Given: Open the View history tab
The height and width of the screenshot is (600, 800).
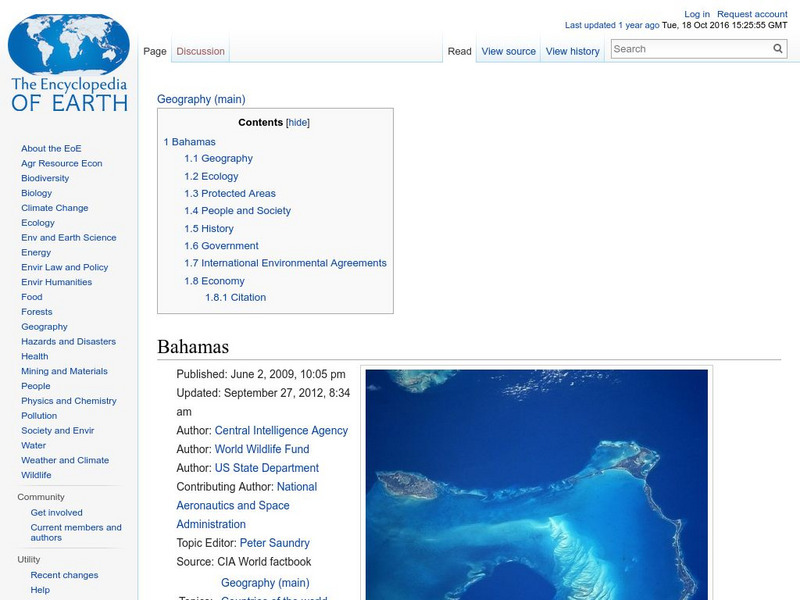Looking at the screenshot, I should 572,50.
